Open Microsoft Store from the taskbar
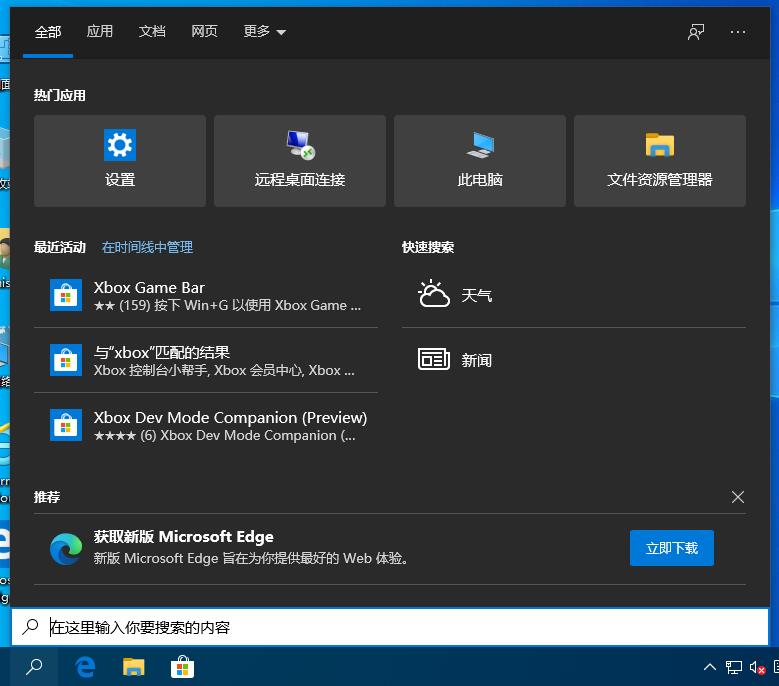 (x=181, y=667)
